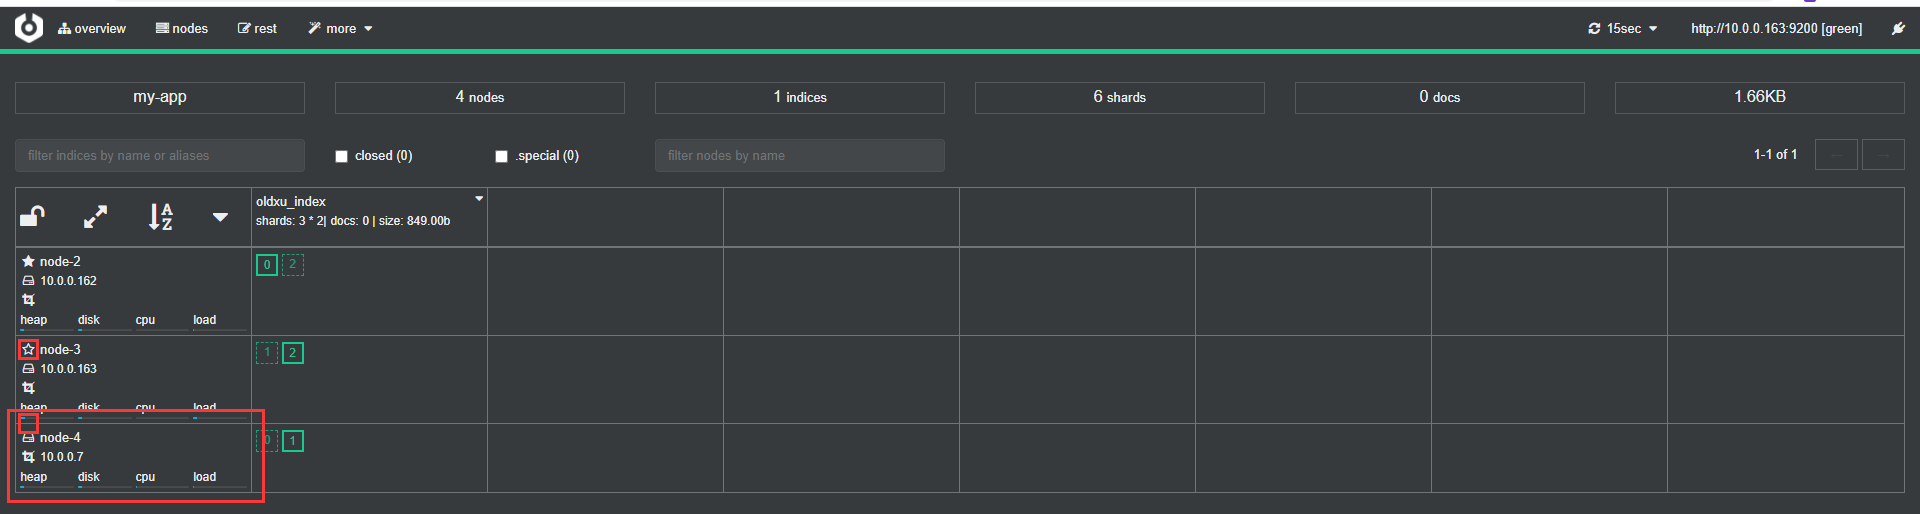
Task: Select primary shard 1 on node-4
Action: 293,441
